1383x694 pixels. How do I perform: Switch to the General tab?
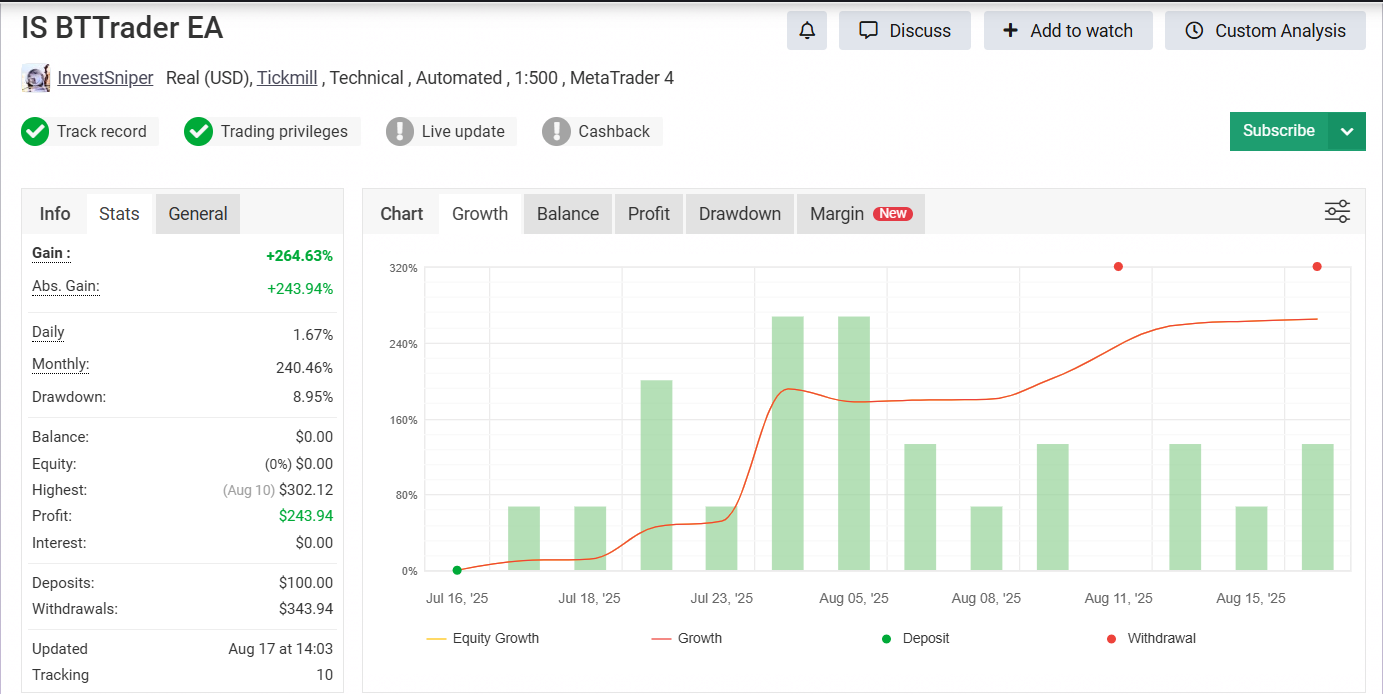tap(198, 214)
